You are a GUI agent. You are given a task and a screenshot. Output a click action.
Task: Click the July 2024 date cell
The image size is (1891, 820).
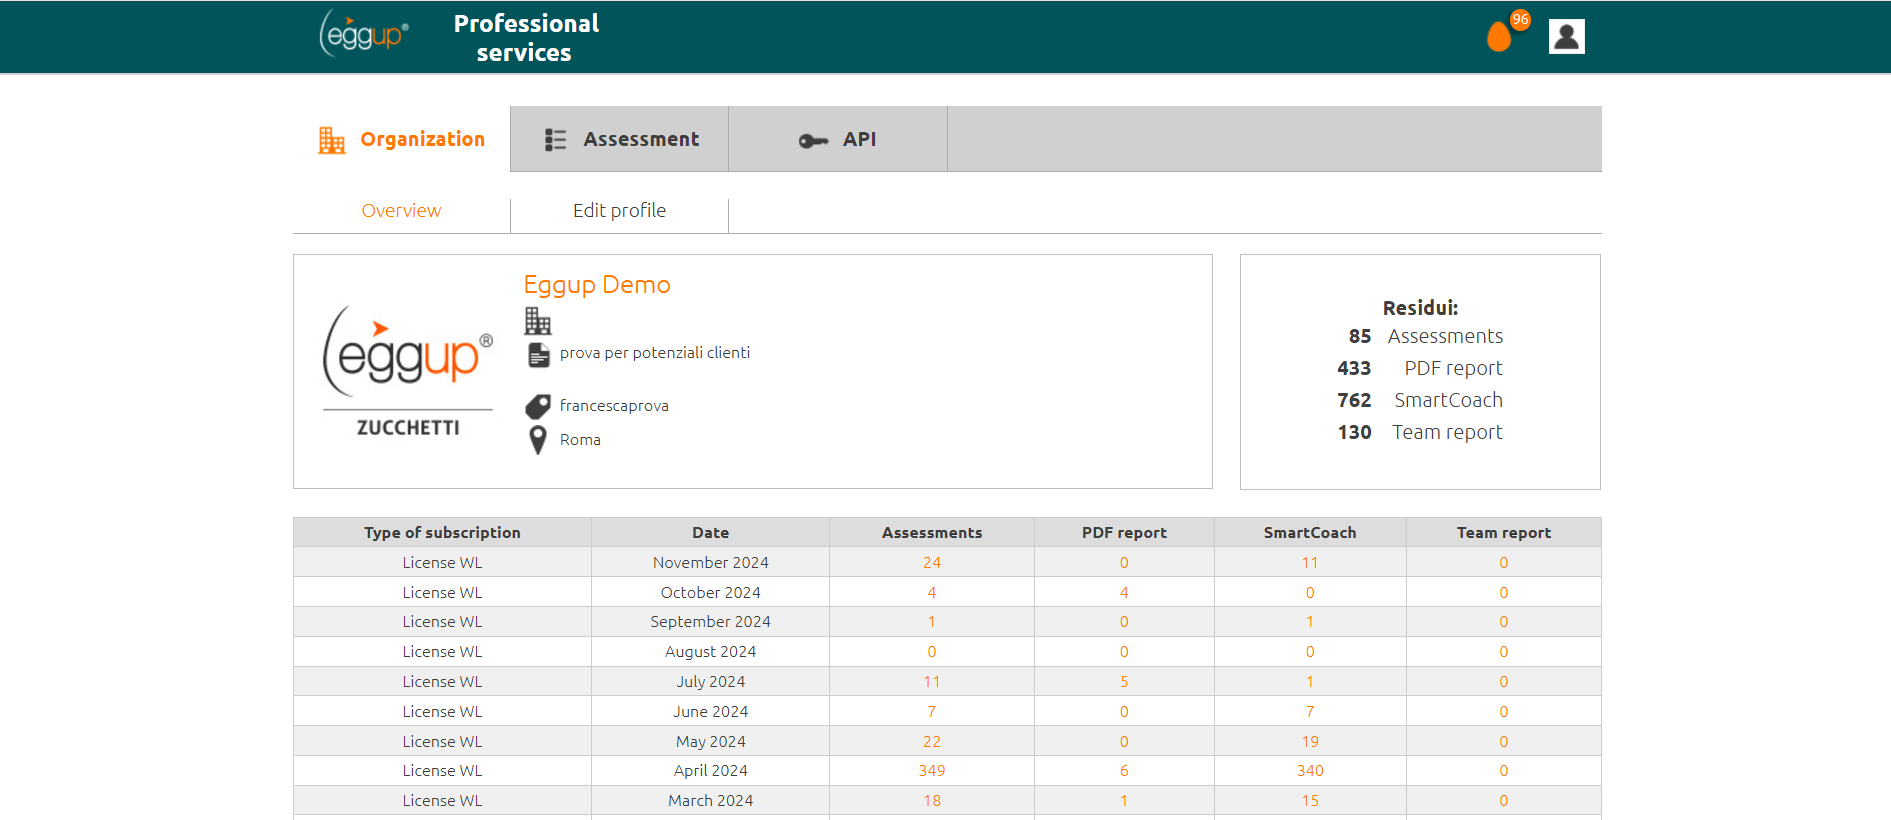[711, 682]
